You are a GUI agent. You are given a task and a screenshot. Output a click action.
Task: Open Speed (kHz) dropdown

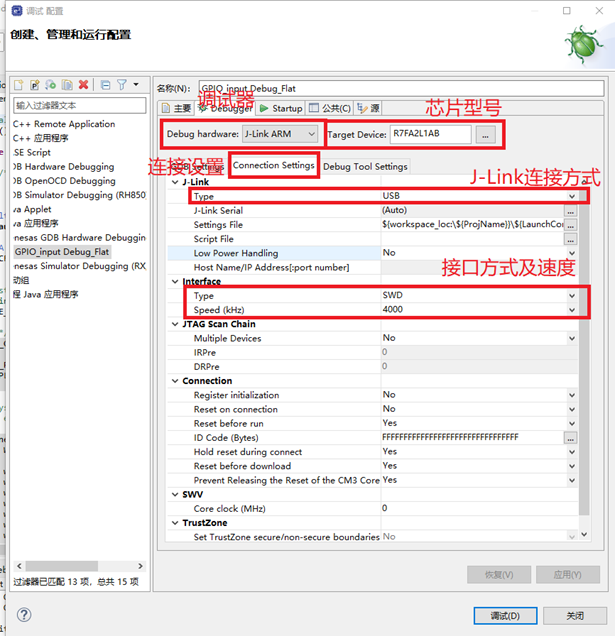pyautogui.click(x=572, y=310)
